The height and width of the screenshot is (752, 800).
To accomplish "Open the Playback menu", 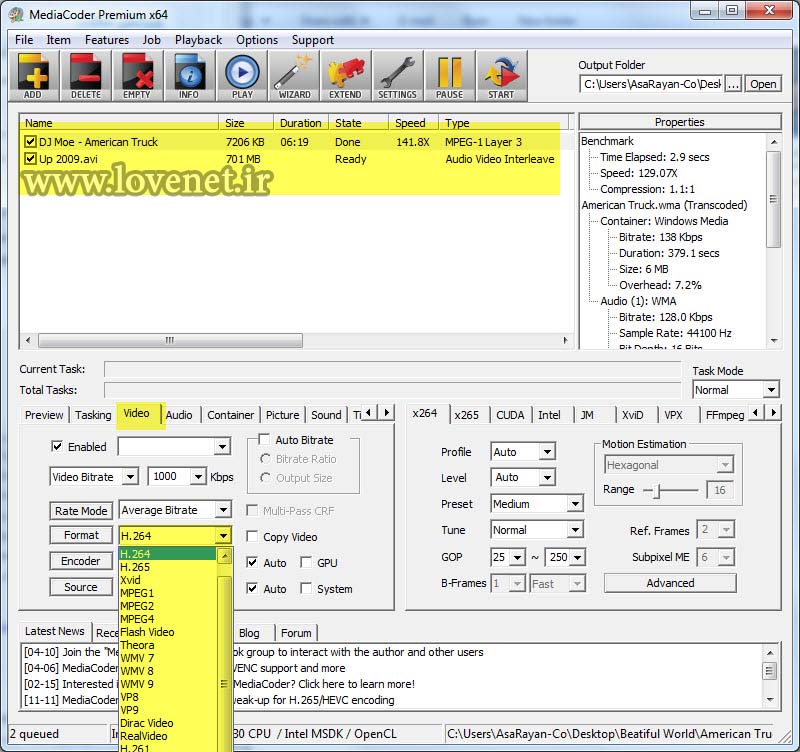I will pyautogui.click(x=198, y=40).
